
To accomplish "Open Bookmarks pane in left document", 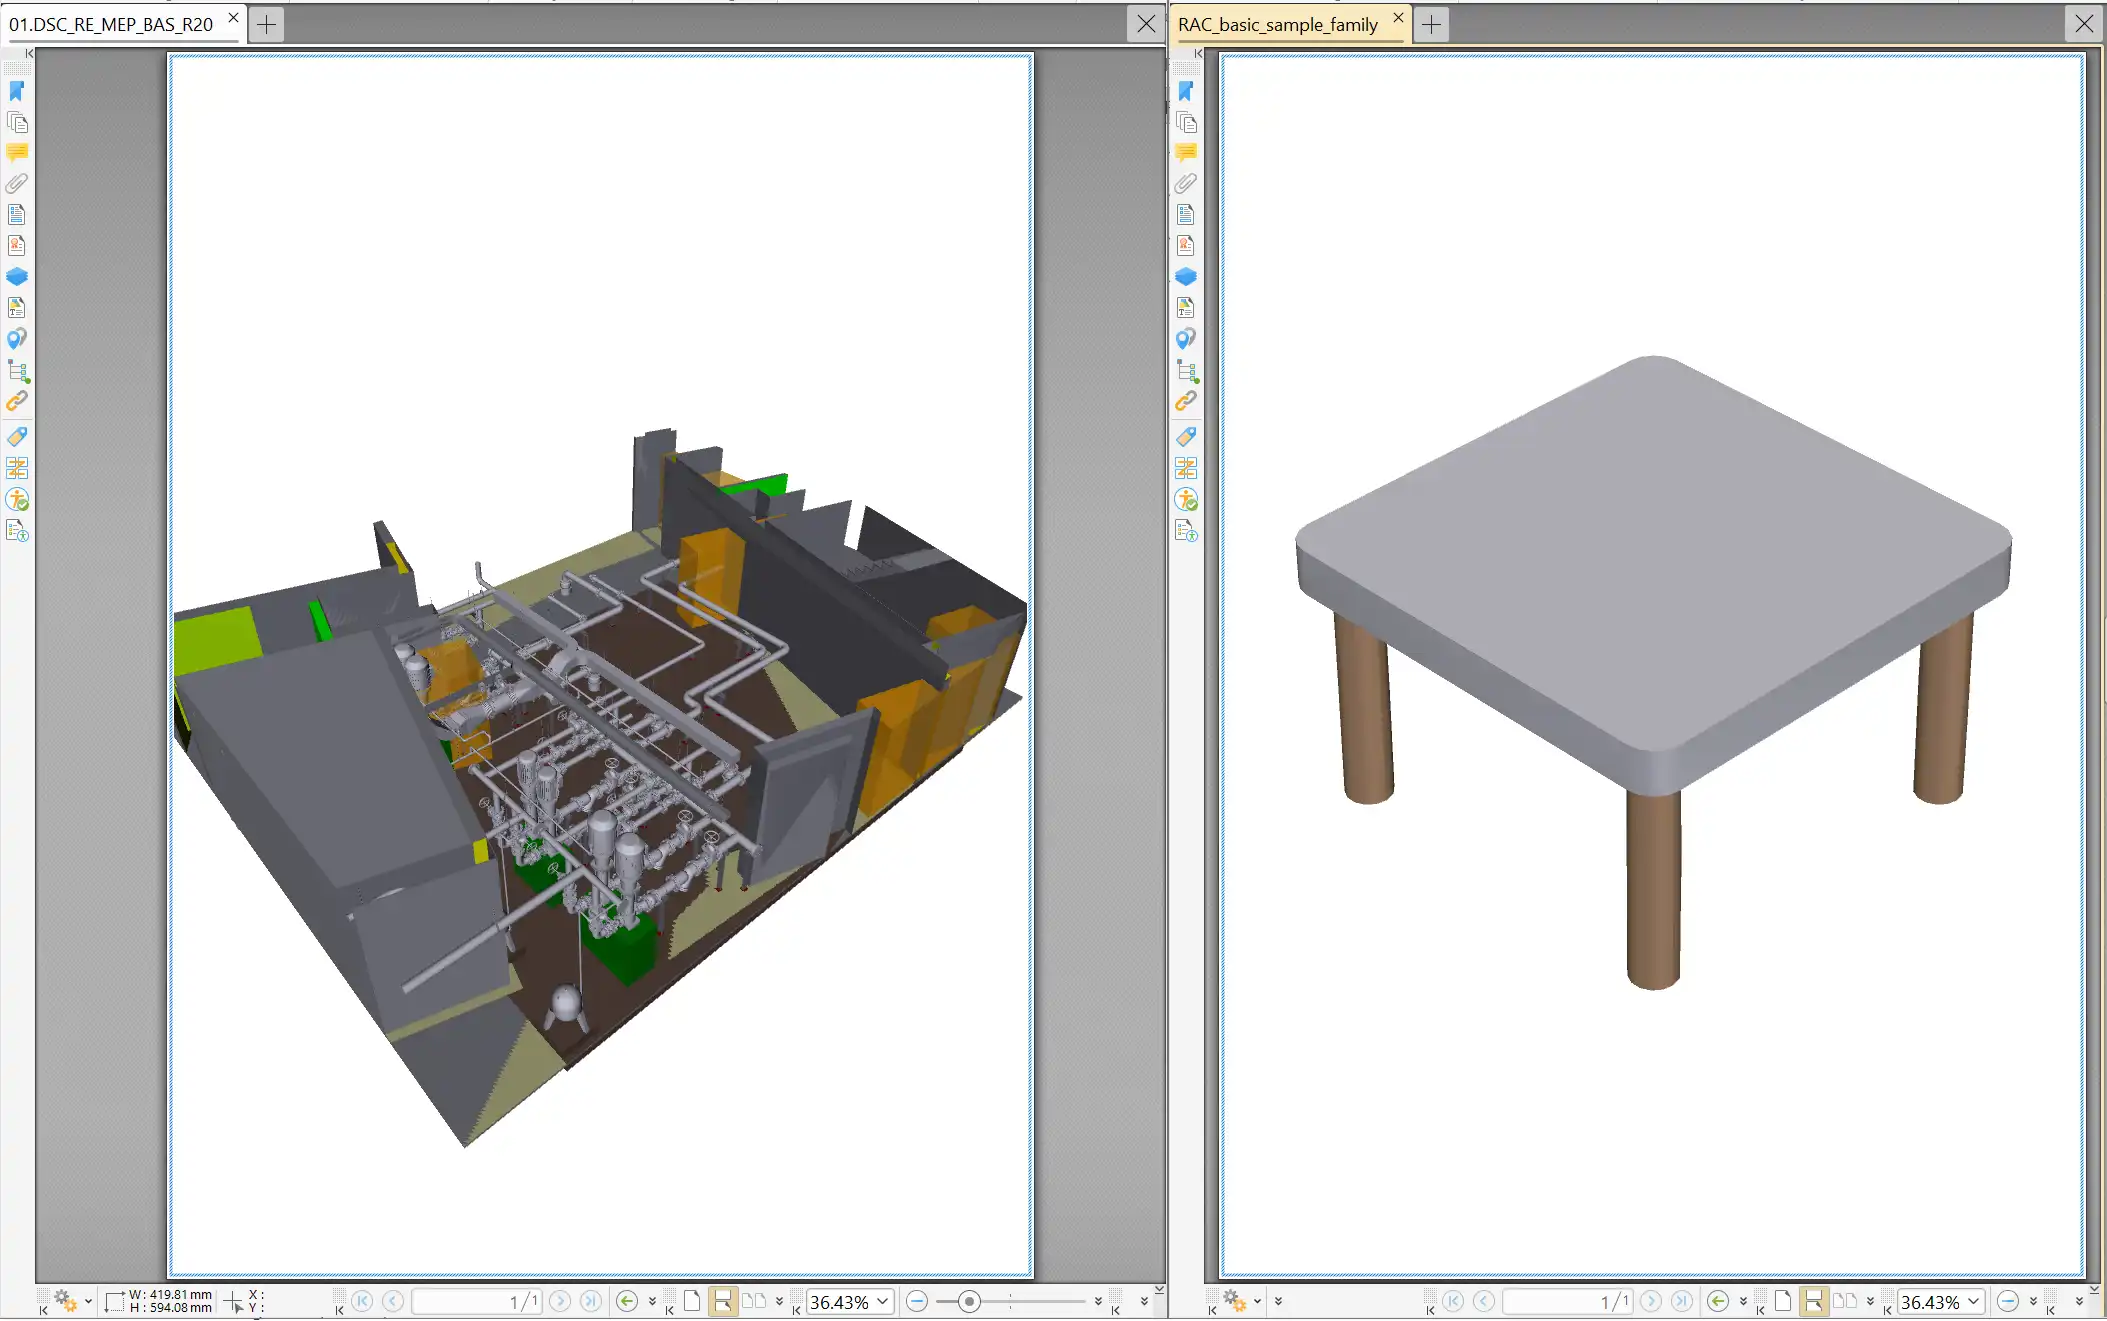I will point(17,91).
